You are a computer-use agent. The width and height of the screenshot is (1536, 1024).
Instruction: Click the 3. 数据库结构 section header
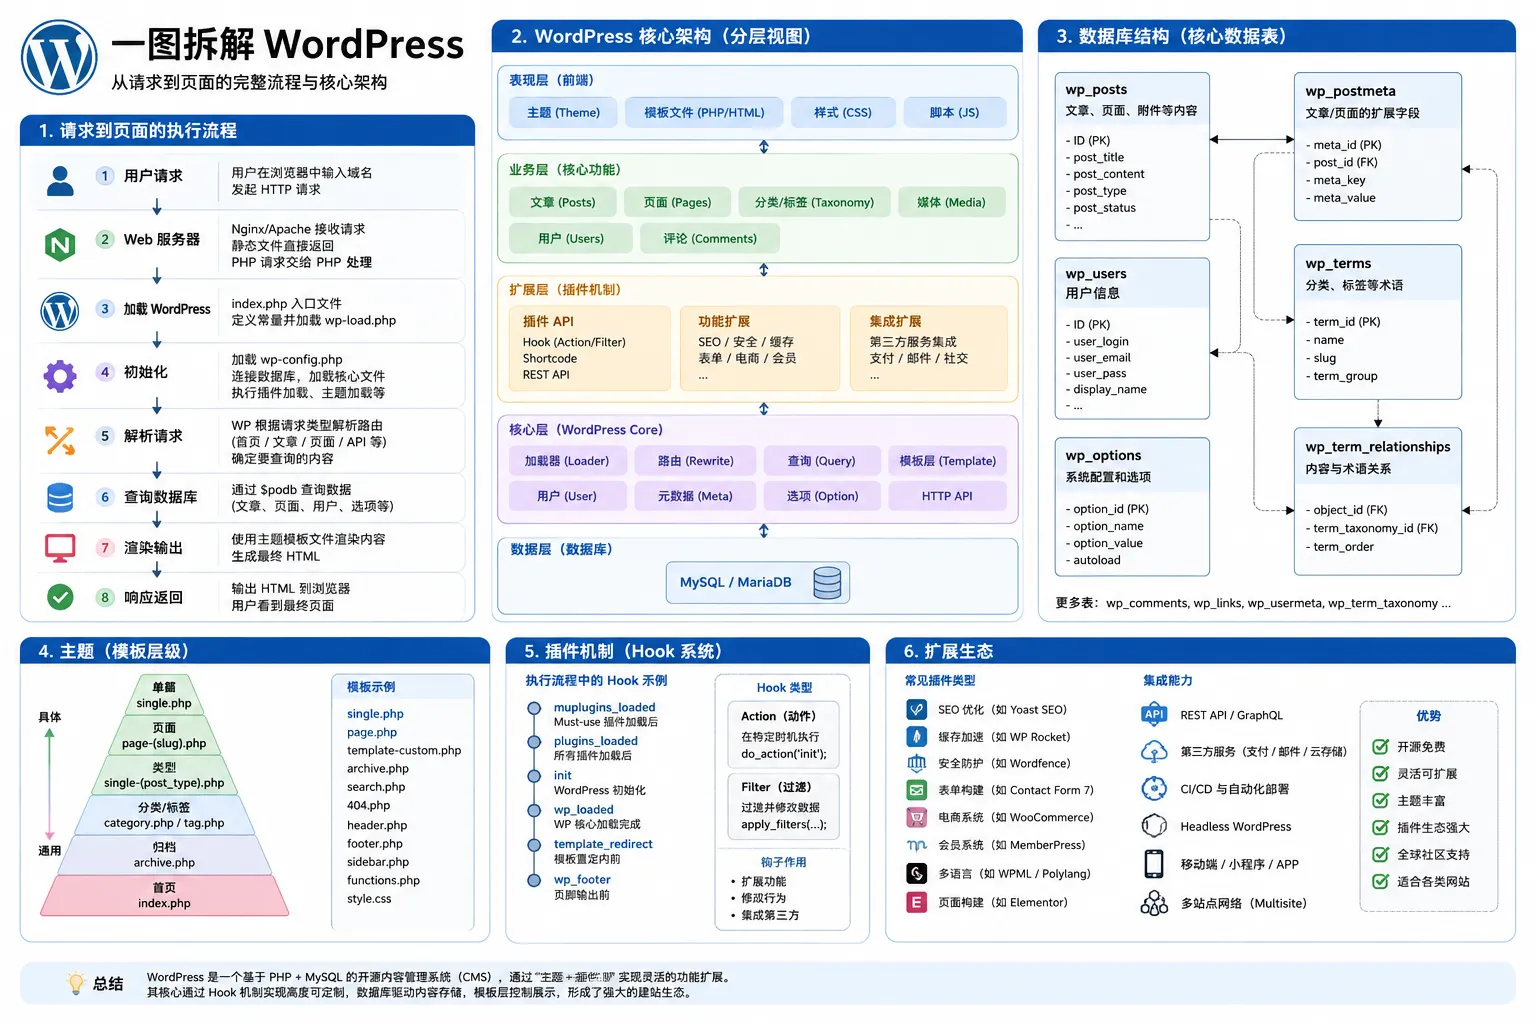coord(1277,36)
